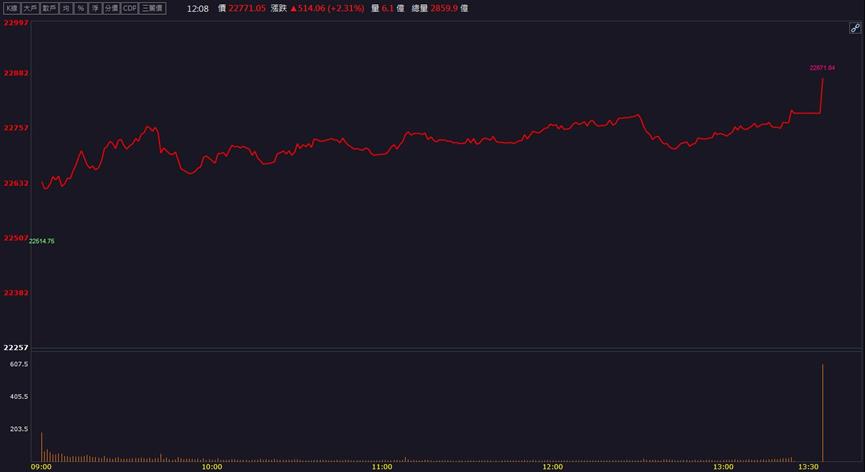Click the 22757 price axis label
This screenshot has height=472, width=865.
point(16,127)
